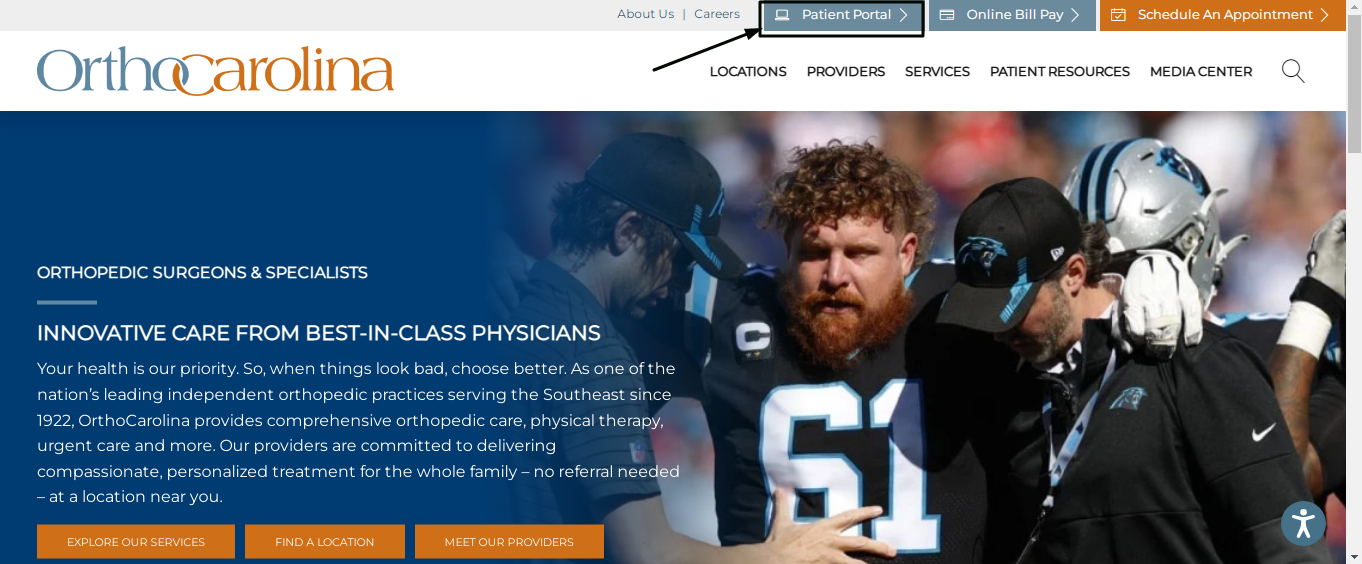1362x564 pixels.
Task: Go to the Careers page link
Action: [717, 14]
